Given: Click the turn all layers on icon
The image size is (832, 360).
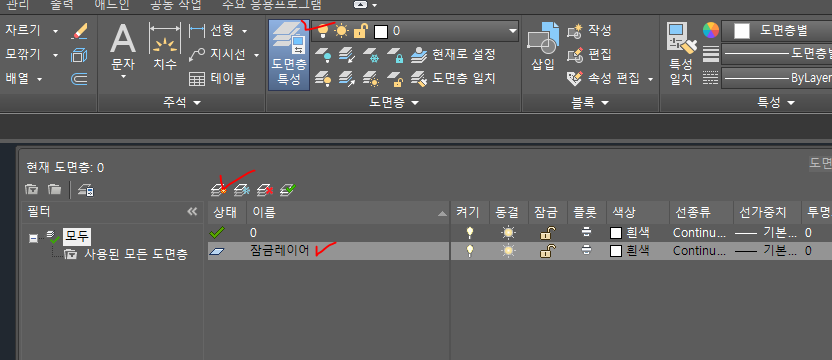Looking at the screenshot, I should point(323,79).
